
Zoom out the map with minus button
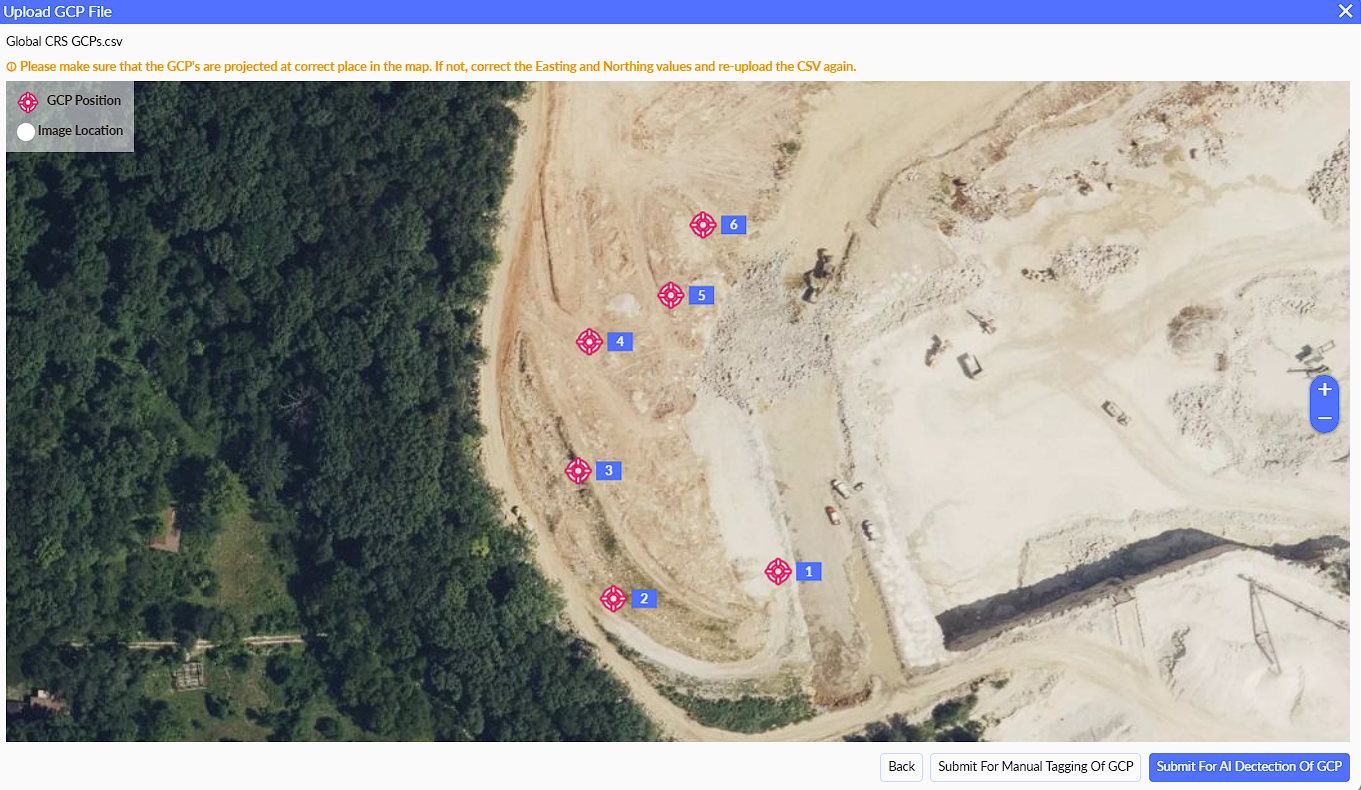[x=1324, y=418]
